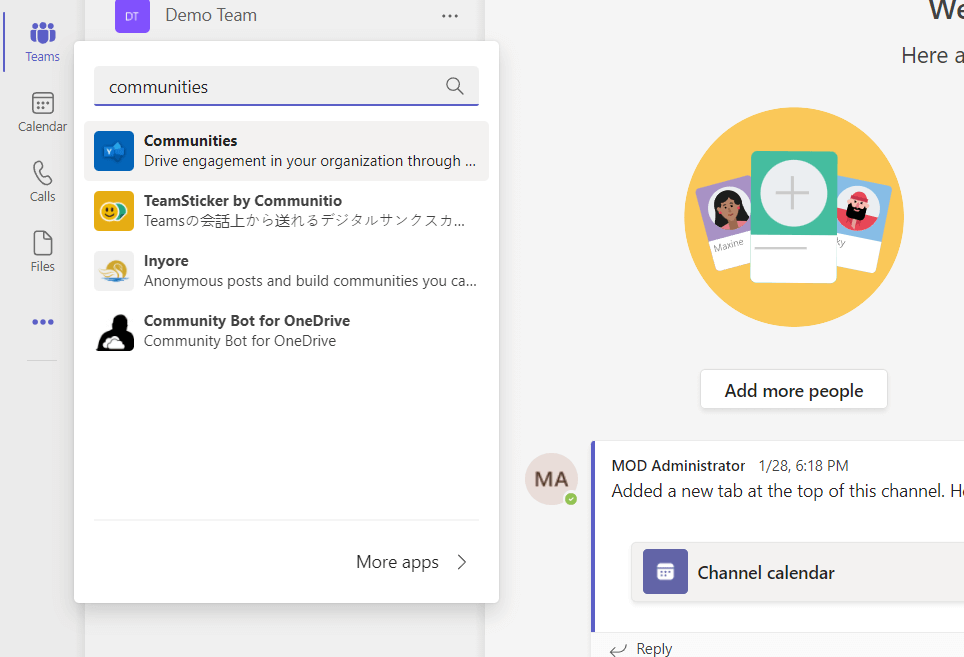Click the Channel calendar tab icon

click(x=665, y=572)
